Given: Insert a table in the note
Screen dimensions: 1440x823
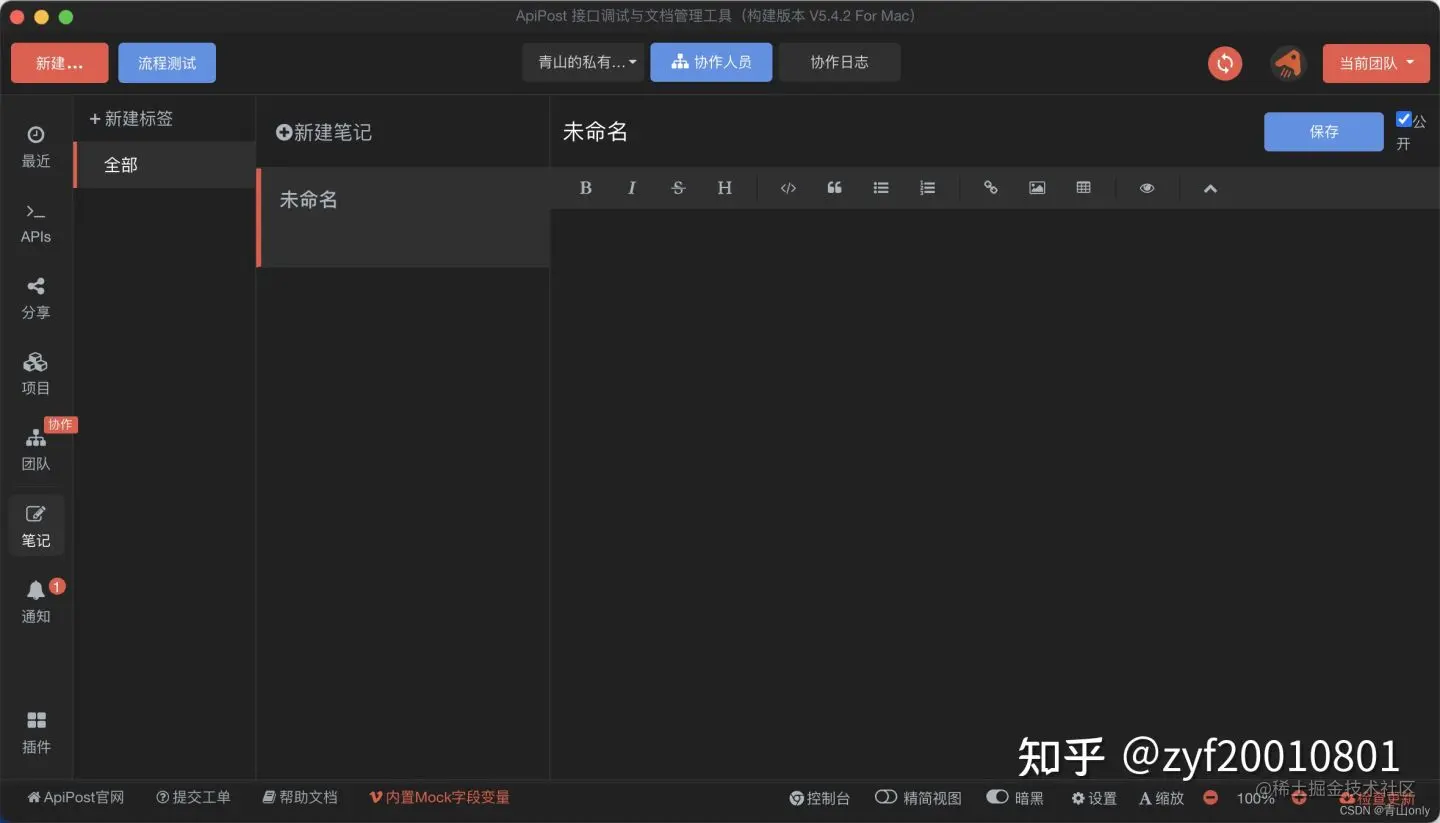Looking at the screenshot, I should click(x=1083, y=188).
